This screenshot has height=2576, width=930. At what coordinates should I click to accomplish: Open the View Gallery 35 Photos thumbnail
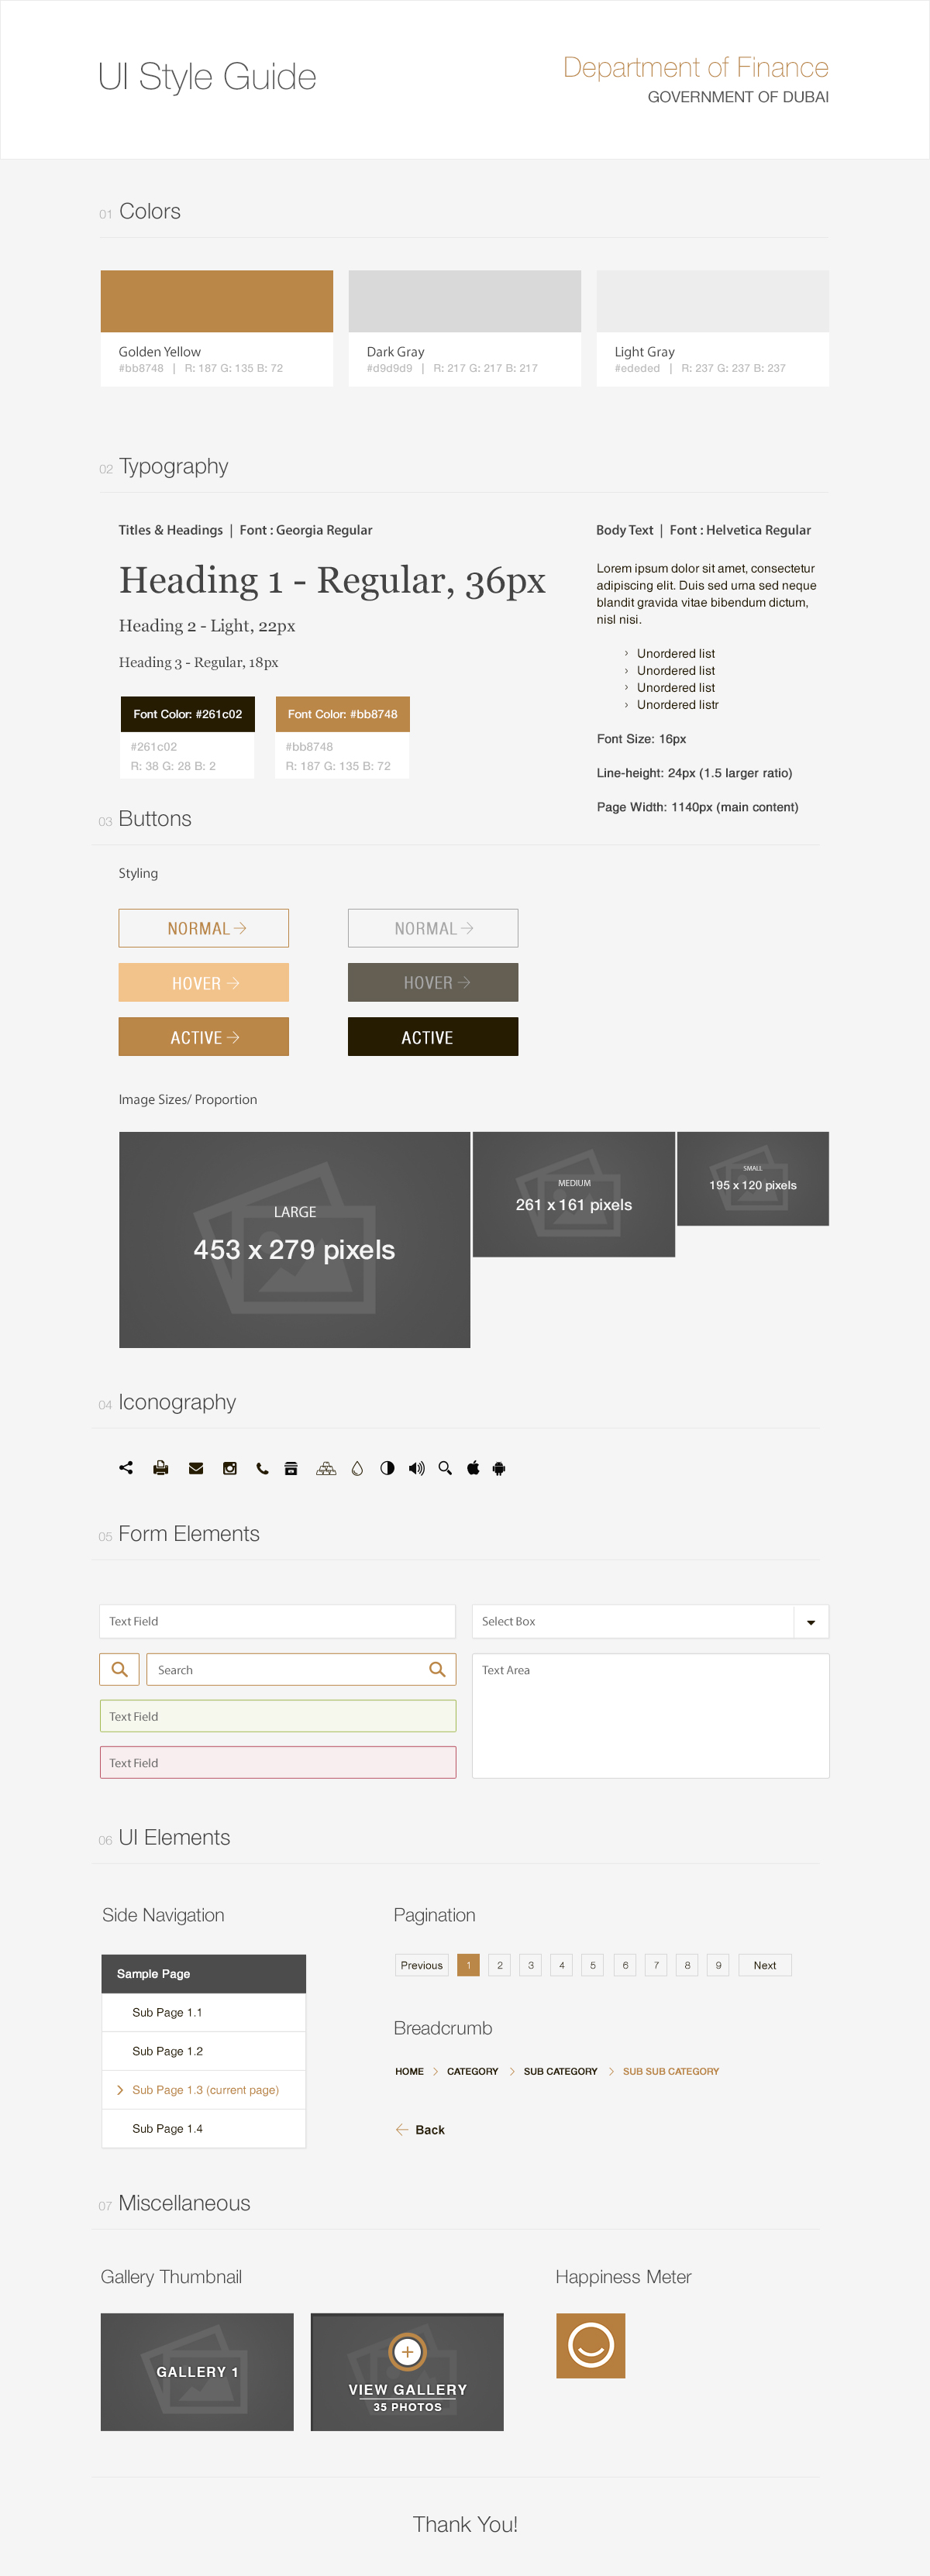point(407,2372)
